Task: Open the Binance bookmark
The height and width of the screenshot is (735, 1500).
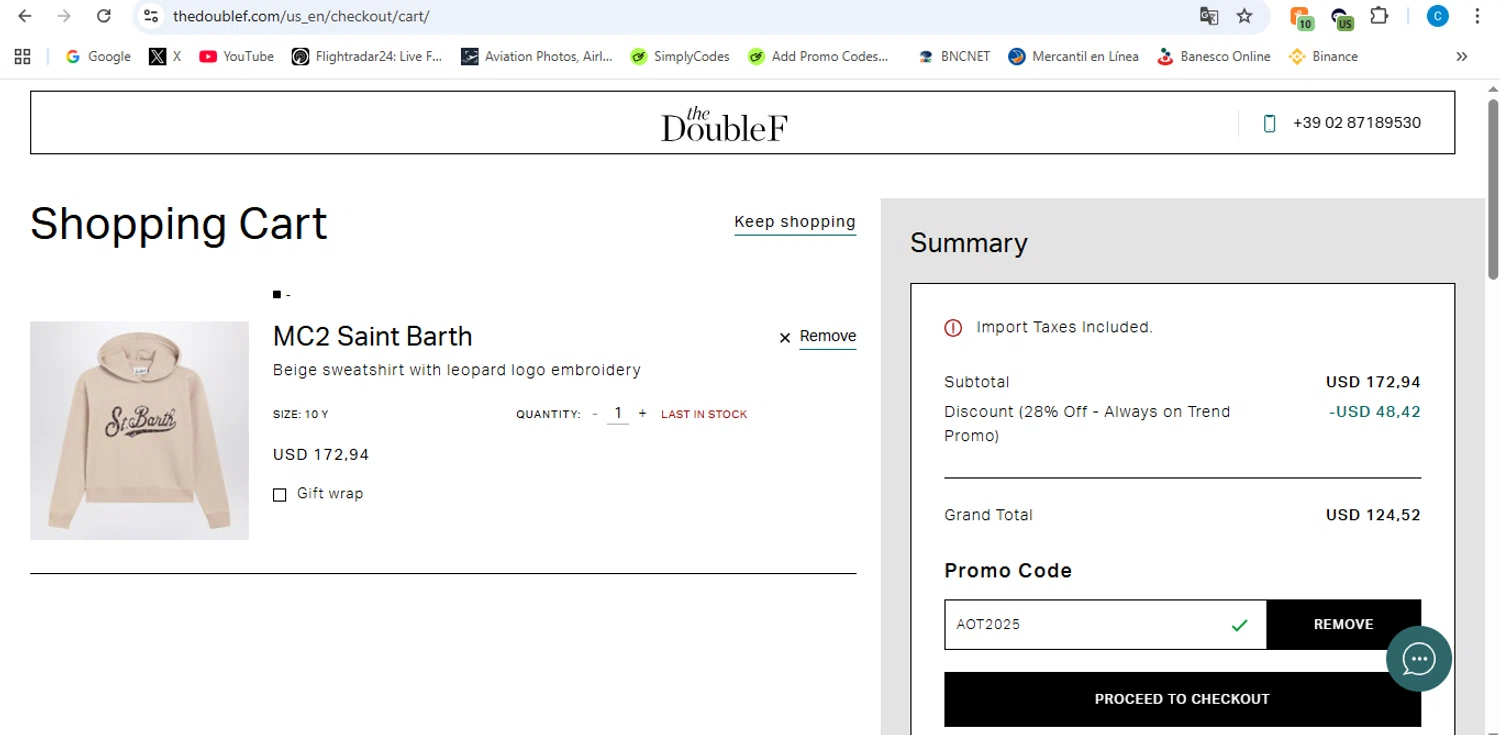Action: [1323, 57]
